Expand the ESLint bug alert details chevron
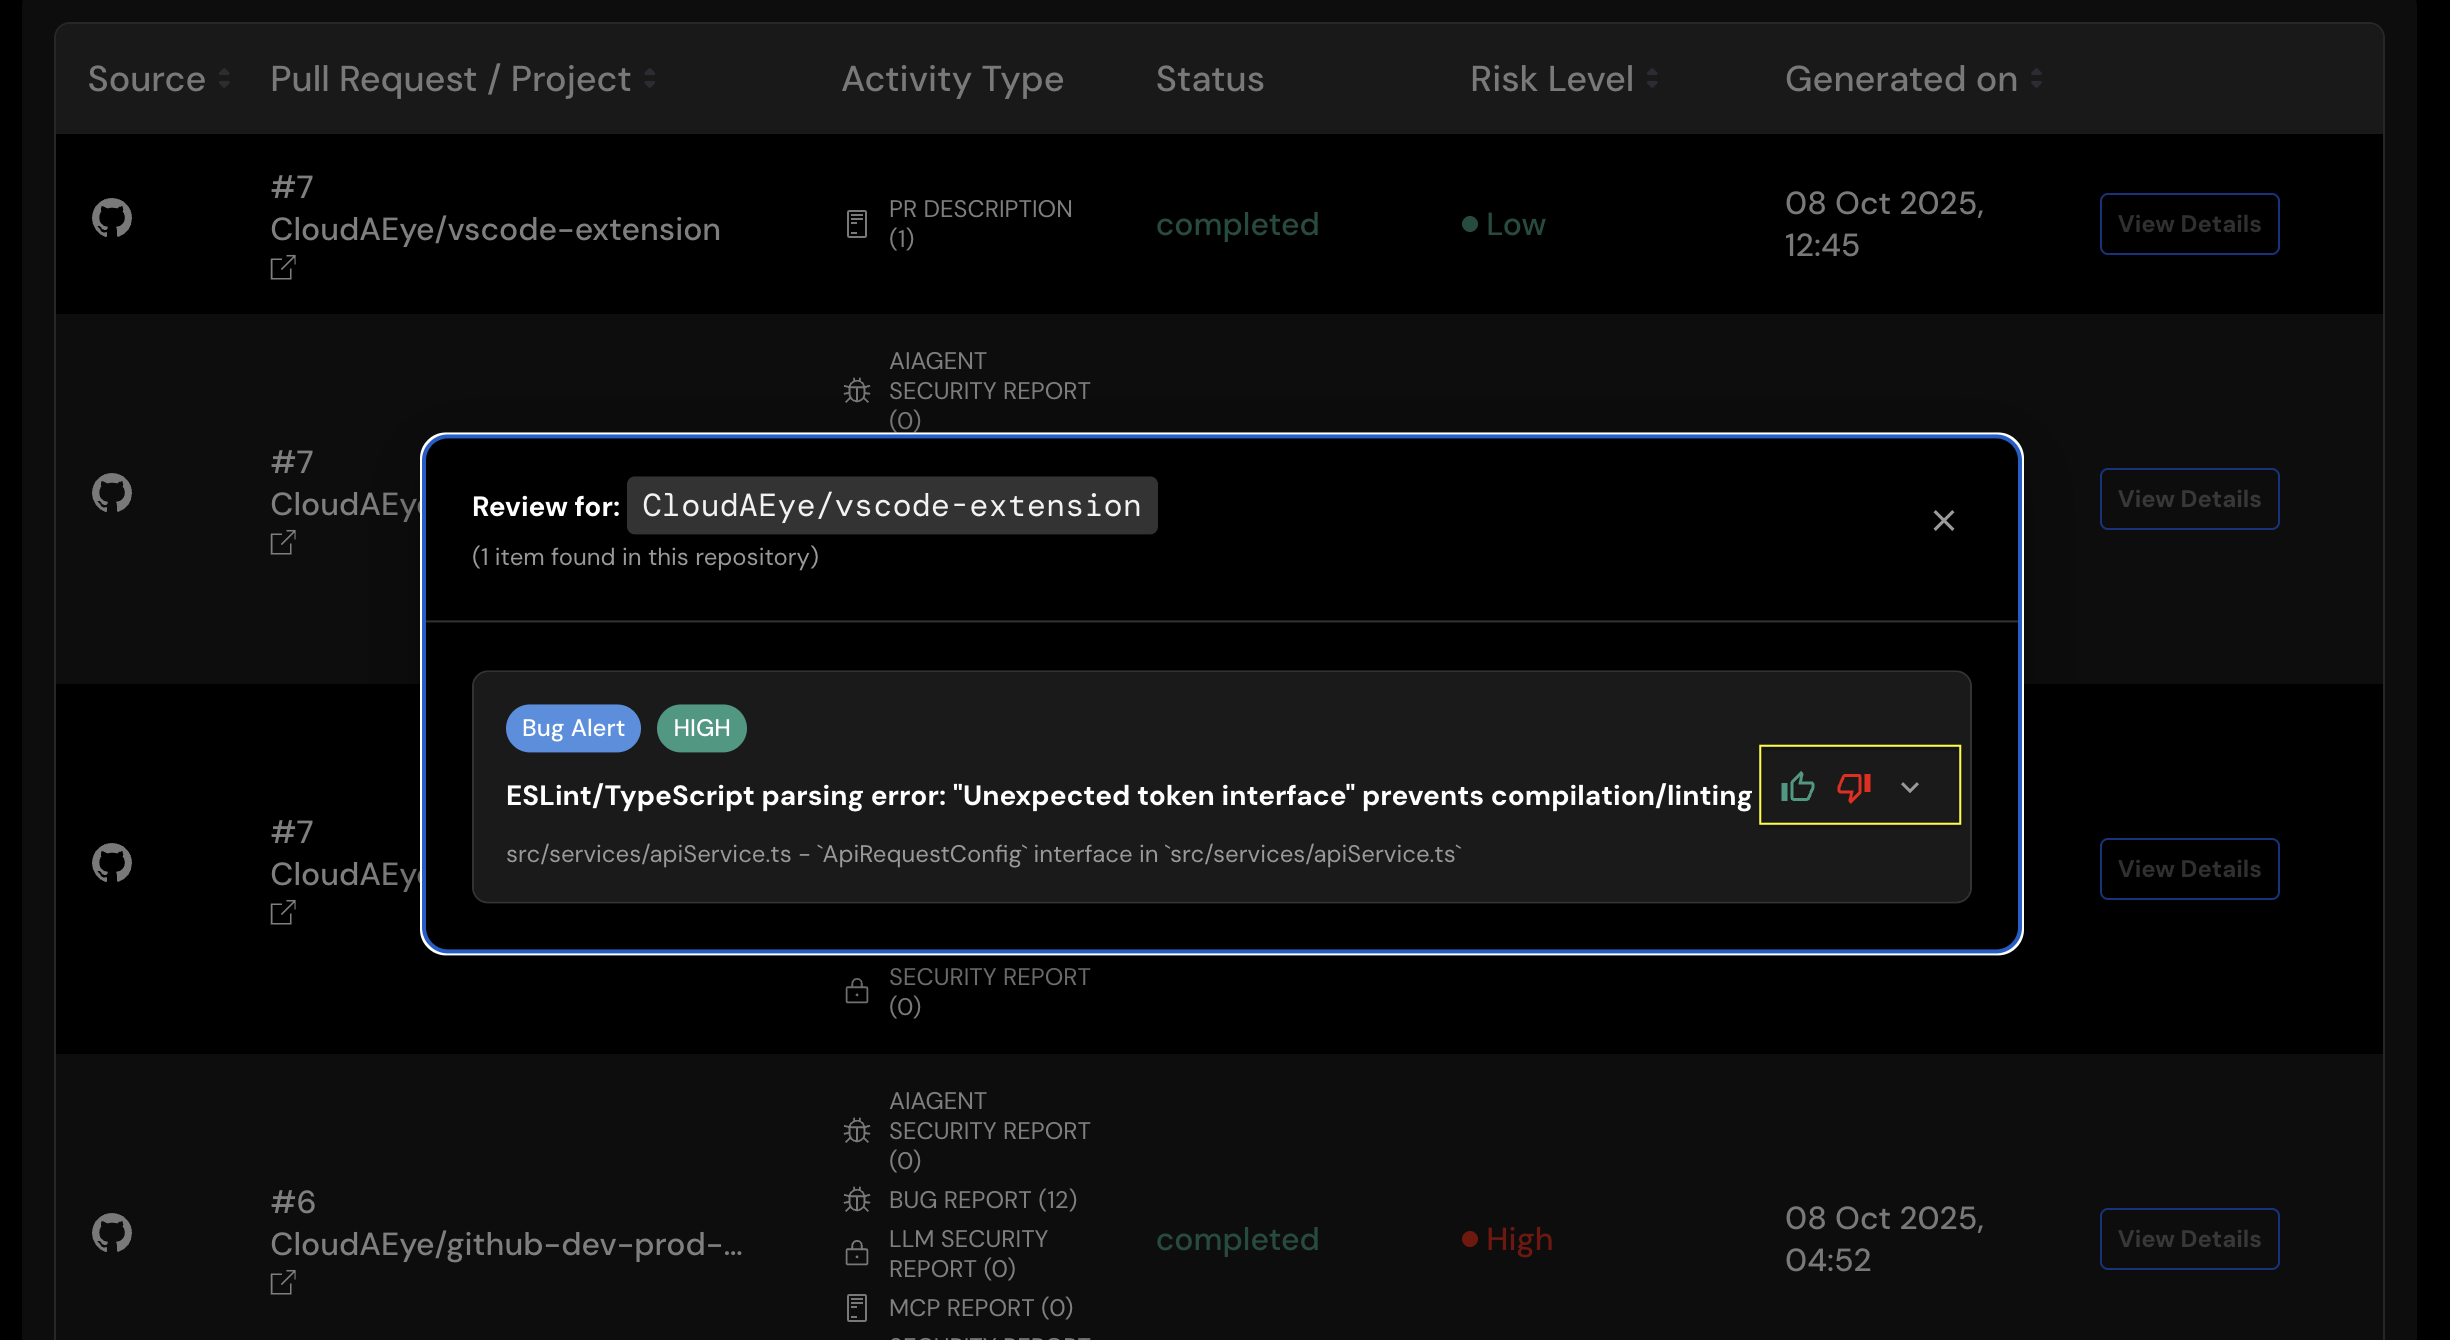This screenshot has width=2450, height=1340. pyautogui.click(x=1910, y=787)
